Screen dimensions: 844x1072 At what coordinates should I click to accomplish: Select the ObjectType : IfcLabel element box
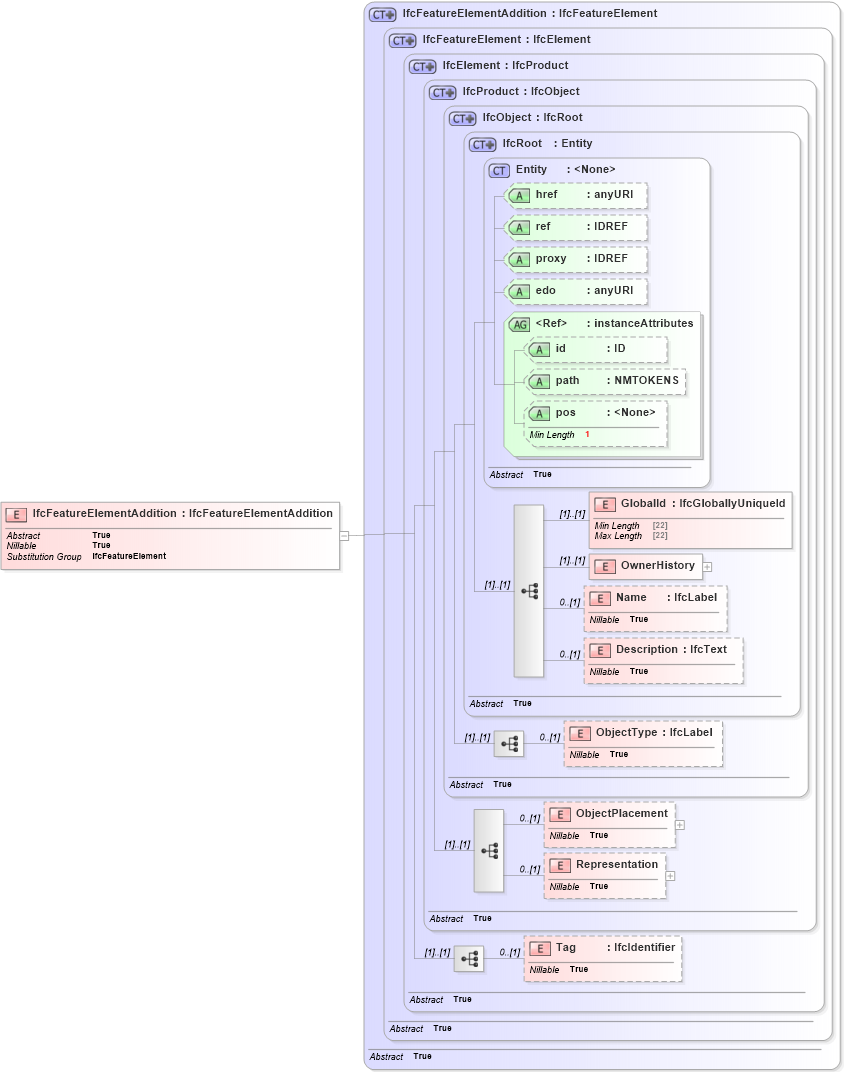pyautogui.click(x=642, y=742)
